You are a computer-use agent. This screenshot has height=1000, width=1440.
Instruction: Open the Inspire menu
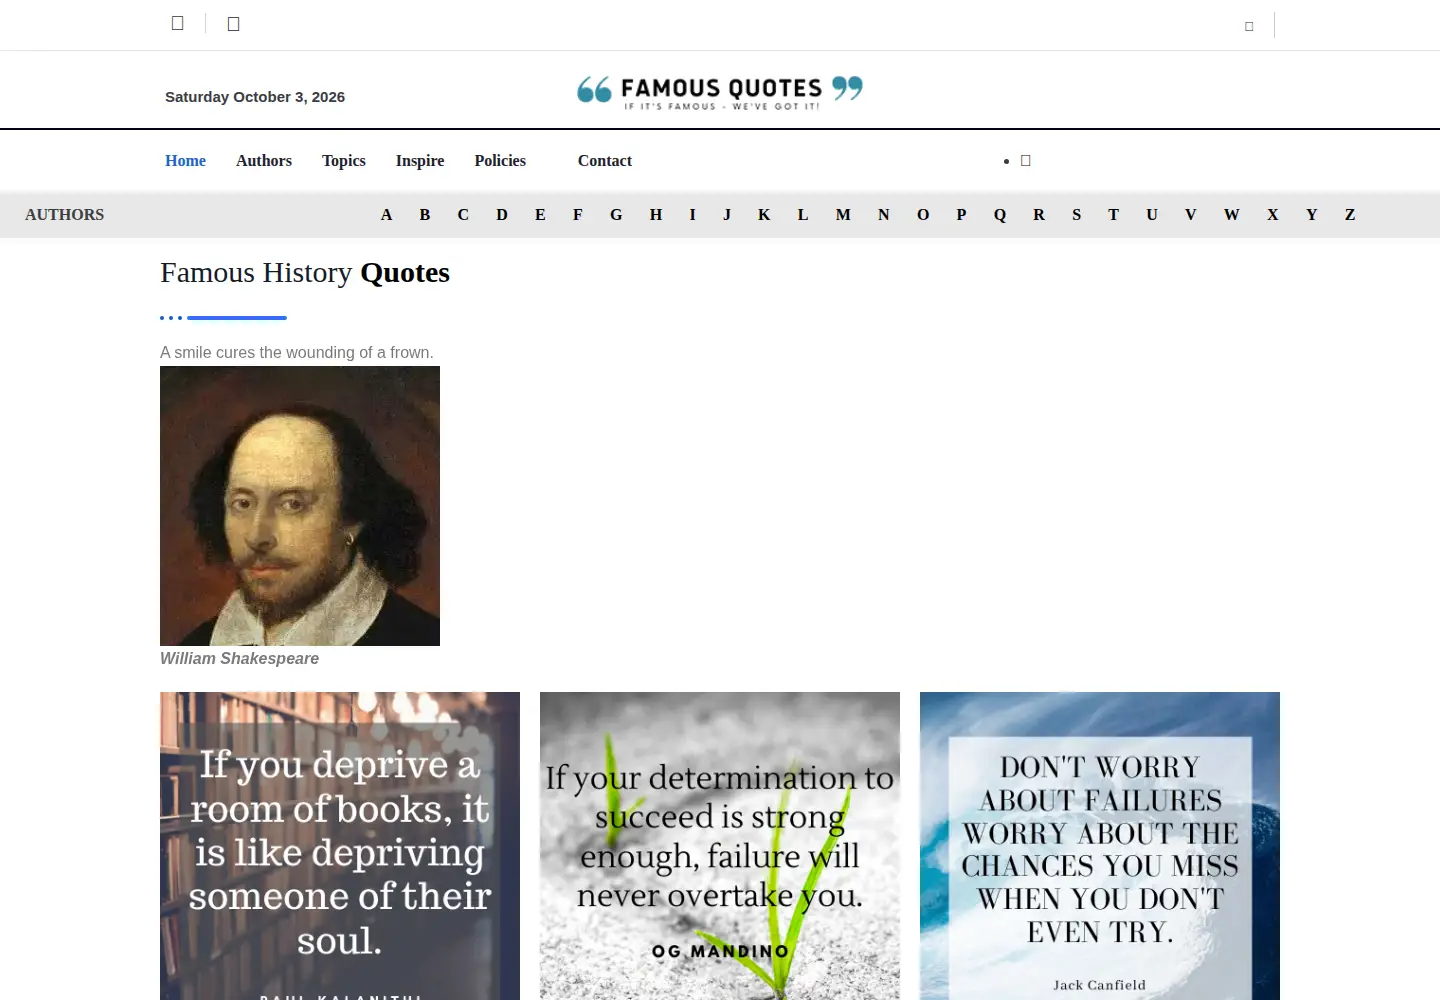tap(420, 161)
